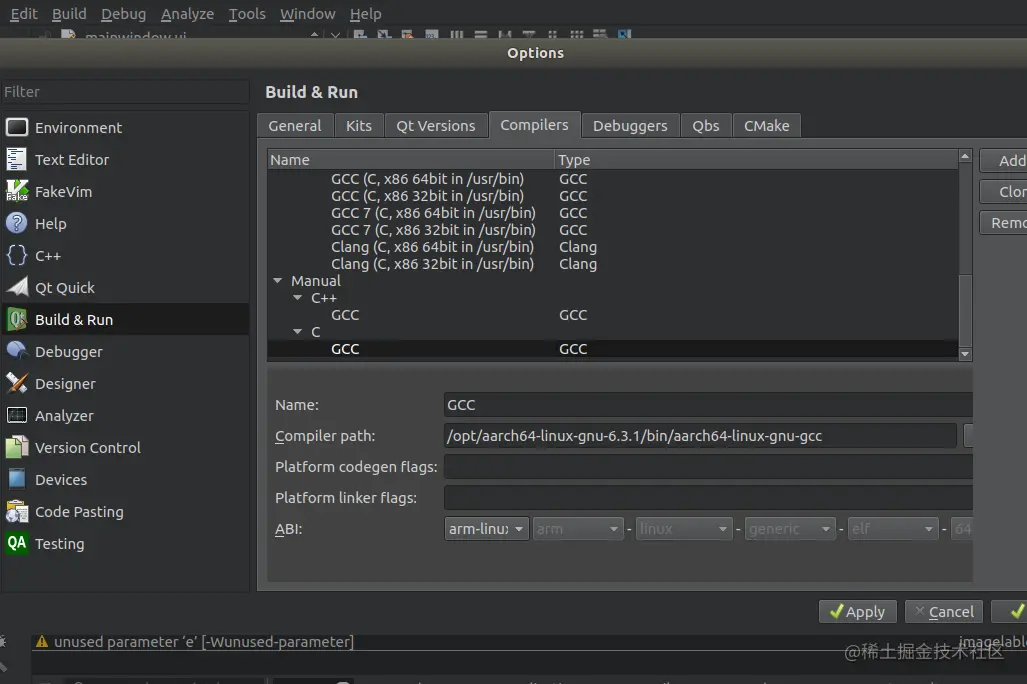This screenshot has height=684, width=1027.
Task: Collapse the C++ node under Manual
Action: (298, 297)
